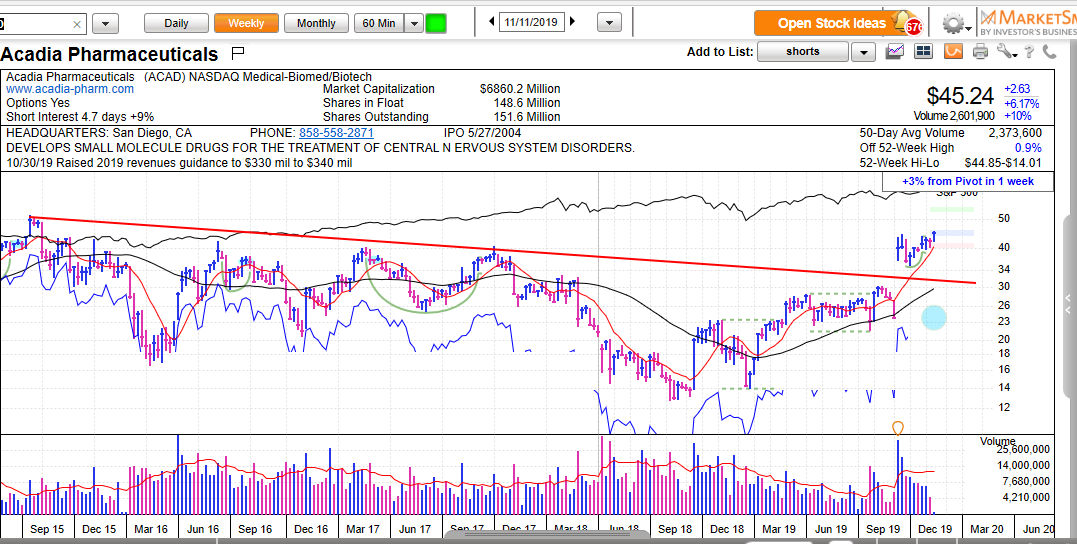Click the phone contact icon
The width and height of the screenshot is (1077, 544).
[x=1049, y=52]
